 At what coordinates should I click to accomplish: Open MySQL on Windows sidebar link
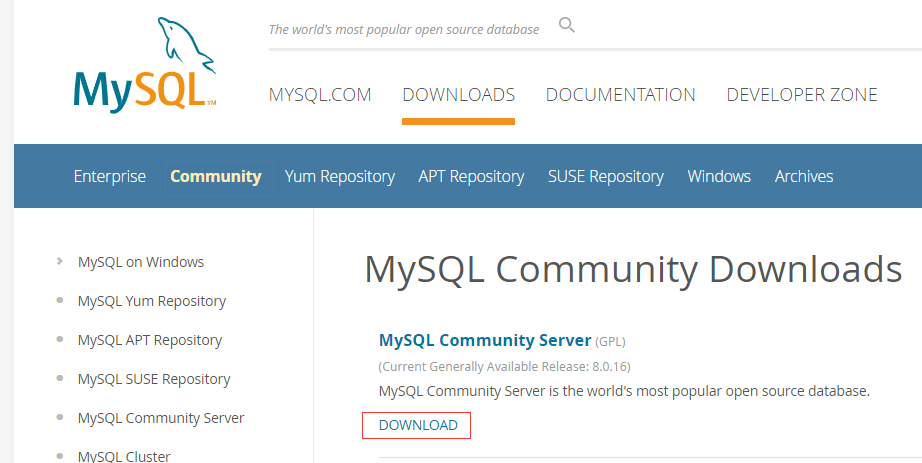pyautogui.click(x=141, y=262)
